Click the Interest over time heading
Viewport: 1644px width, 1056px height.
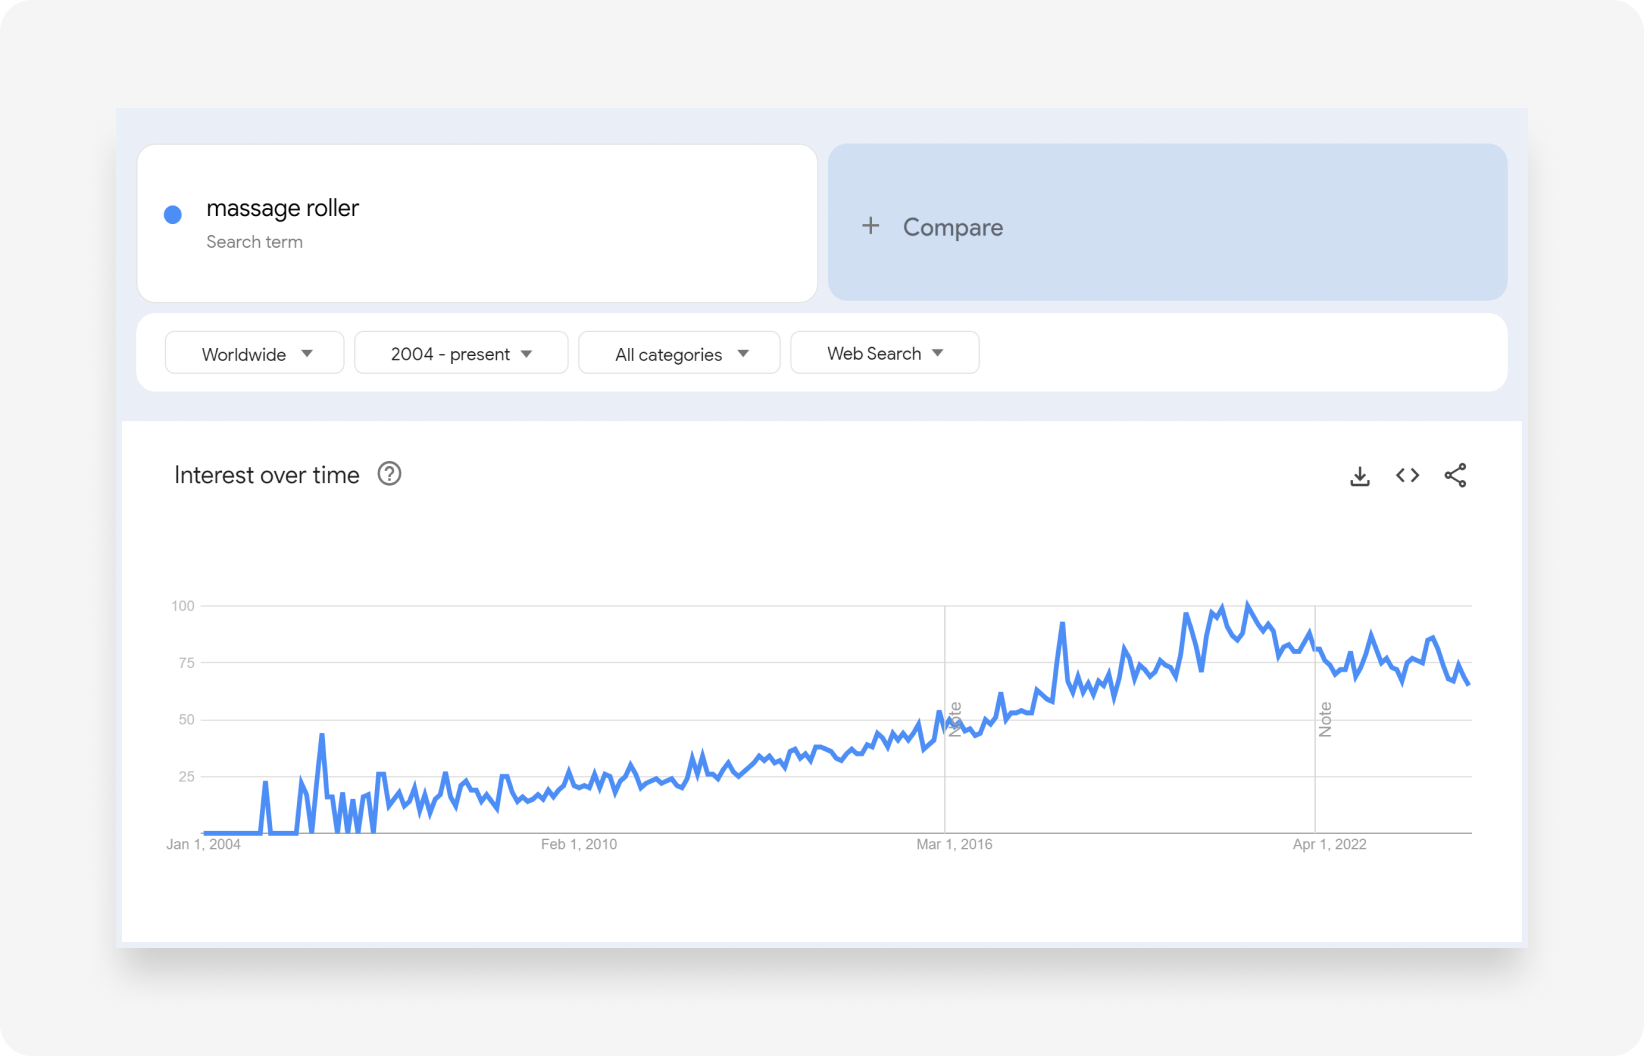[x=267, y=475]
